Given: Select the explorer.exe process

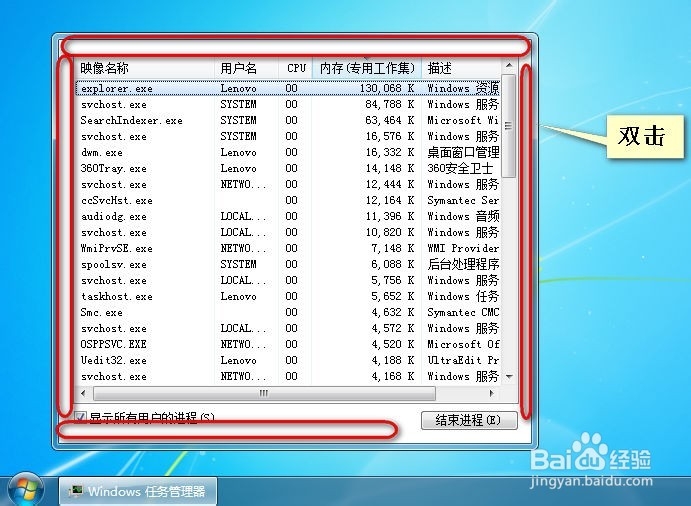Looking at the screenshot, I should (x=288, y=88).
